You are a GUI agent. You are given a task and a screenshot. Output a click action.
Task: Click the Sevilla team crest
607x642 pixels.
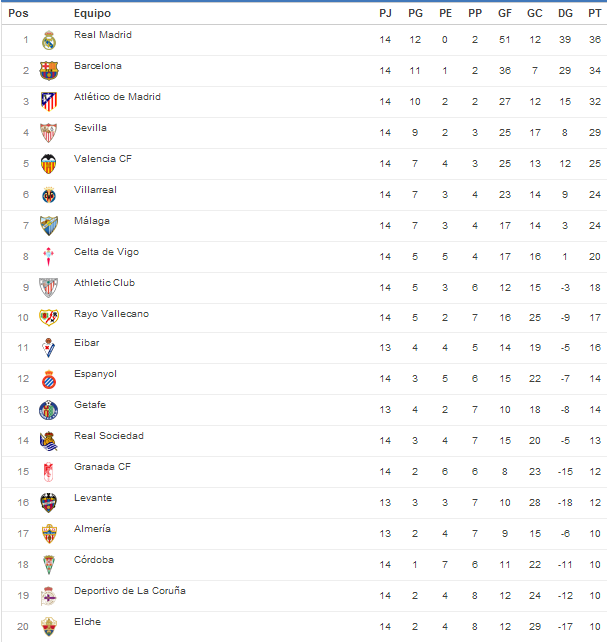click(49, 132)
